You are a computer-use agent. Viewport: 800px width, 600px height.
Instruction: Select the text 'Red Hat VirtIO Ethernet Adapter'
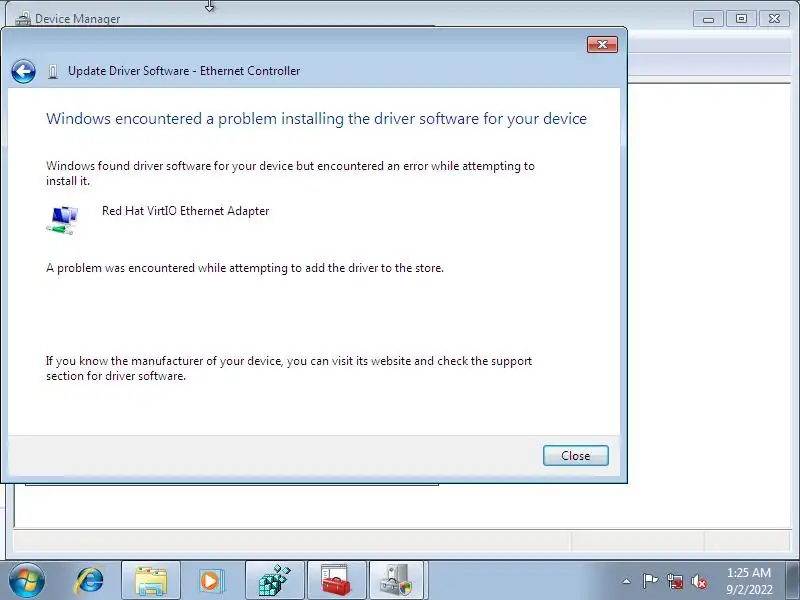(x=185, y=211)
